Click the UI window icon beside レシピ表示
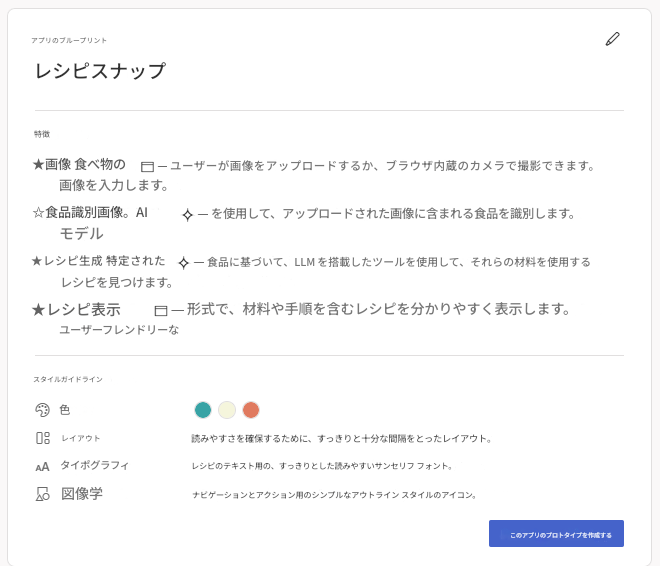 160,311
